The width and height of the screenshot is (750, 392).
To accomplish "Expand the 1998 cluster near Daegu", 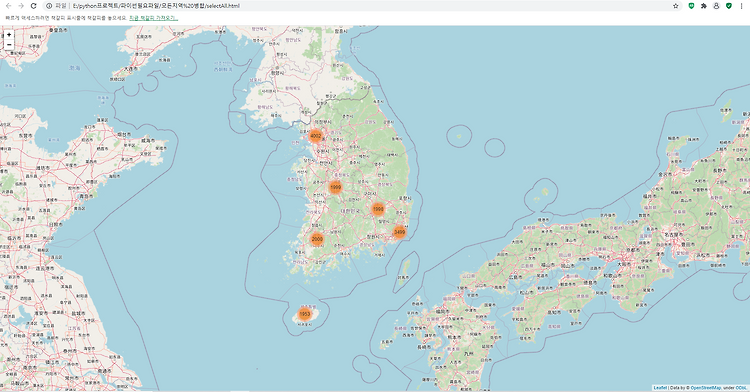I will click(378, 209).
